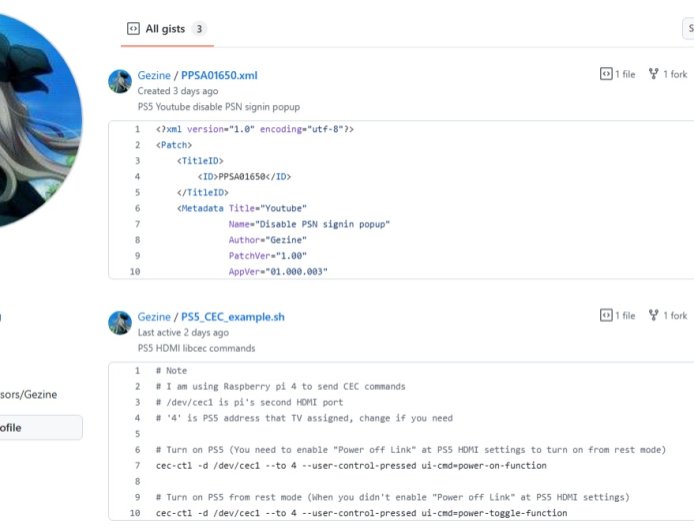Screen dimensions: 694x532
Task: Click file icon for PPSA01650.xml gist
Action: tap(606, 74)
